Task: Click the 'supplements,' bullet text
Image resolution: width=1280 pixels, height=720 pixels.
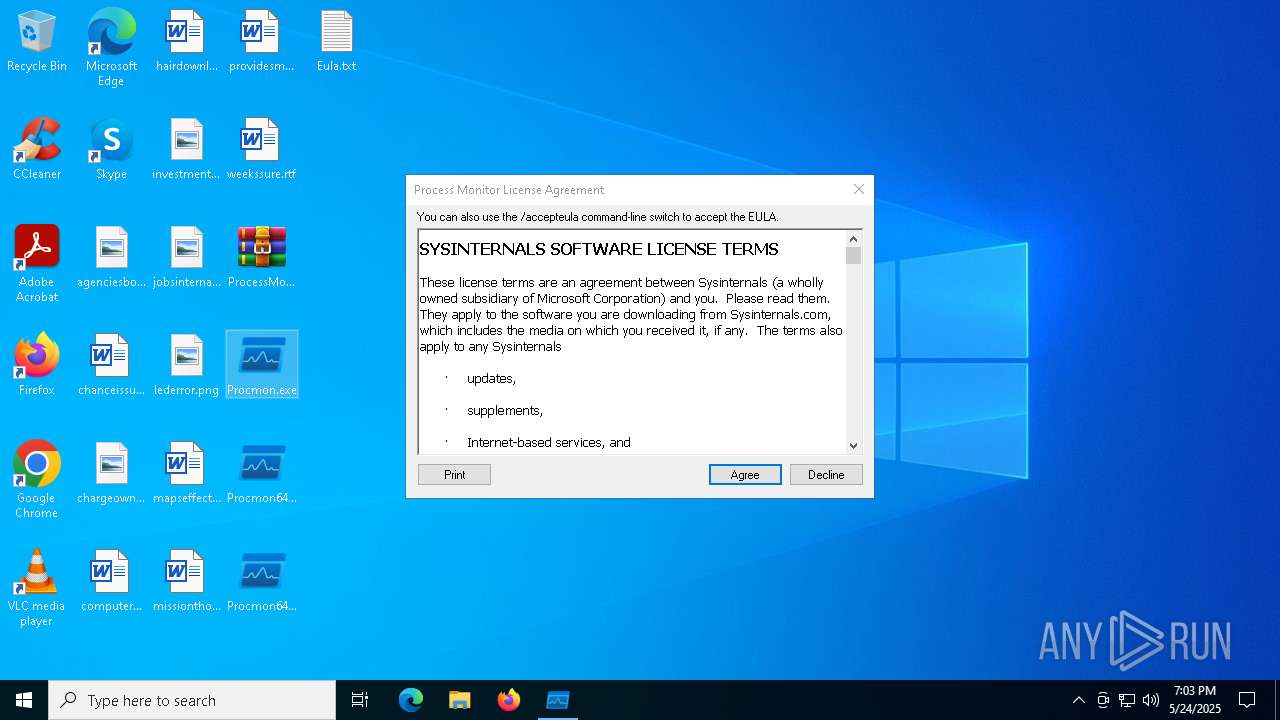Action: [505, 411]
